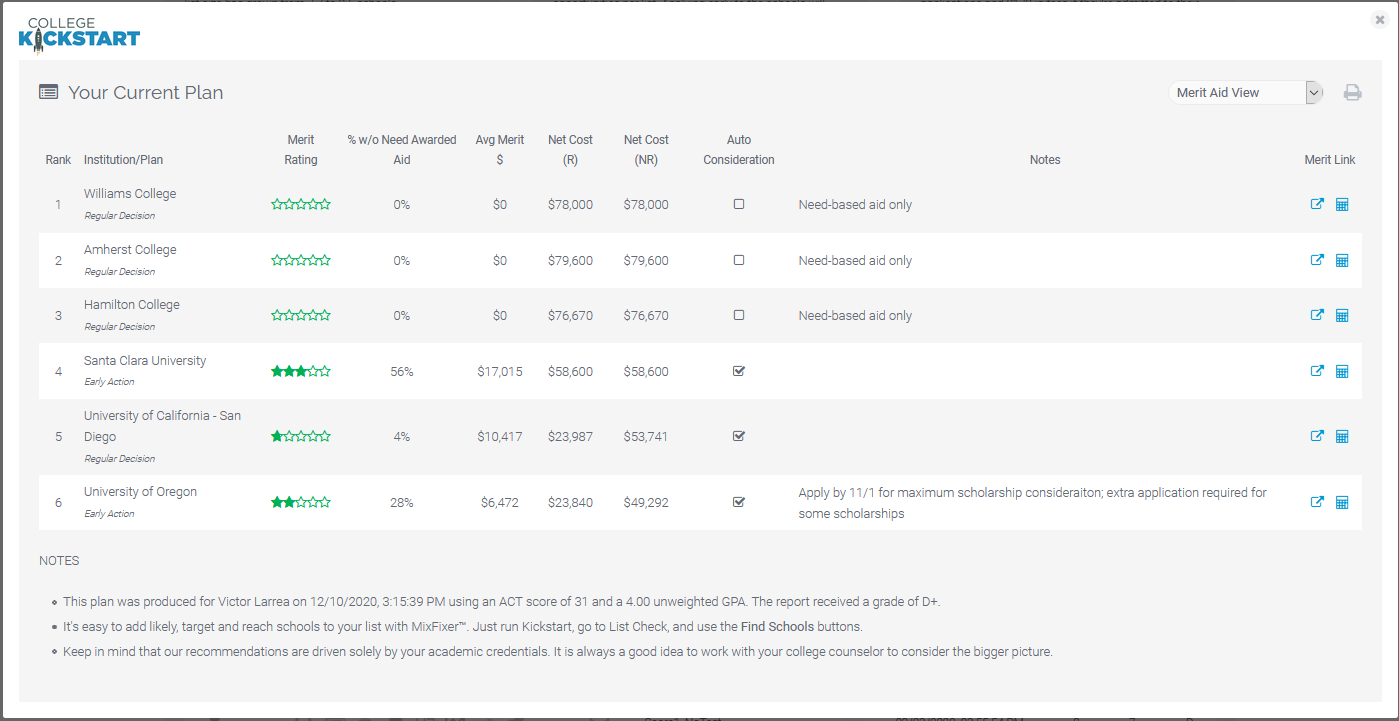Click the Merit Link column header

pos(1330,160)
